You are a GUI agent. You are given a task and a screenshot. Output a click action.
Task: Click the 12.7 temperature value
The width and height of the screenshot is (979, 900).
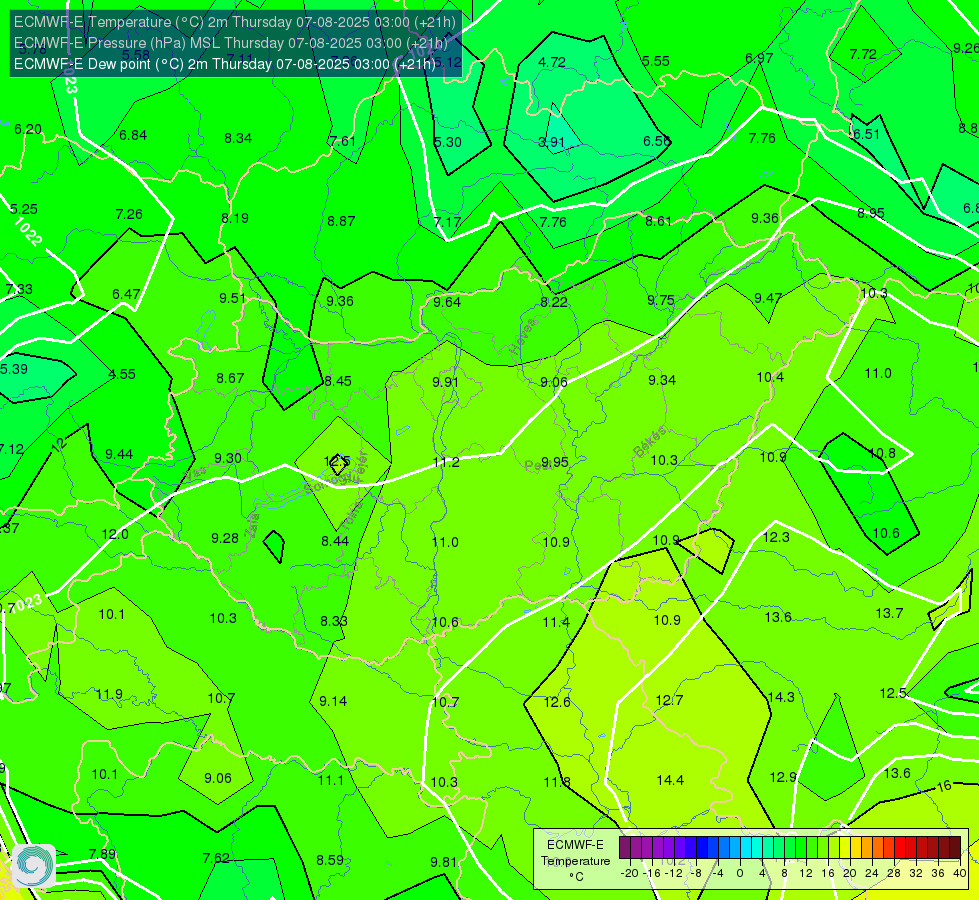point(669,700)
